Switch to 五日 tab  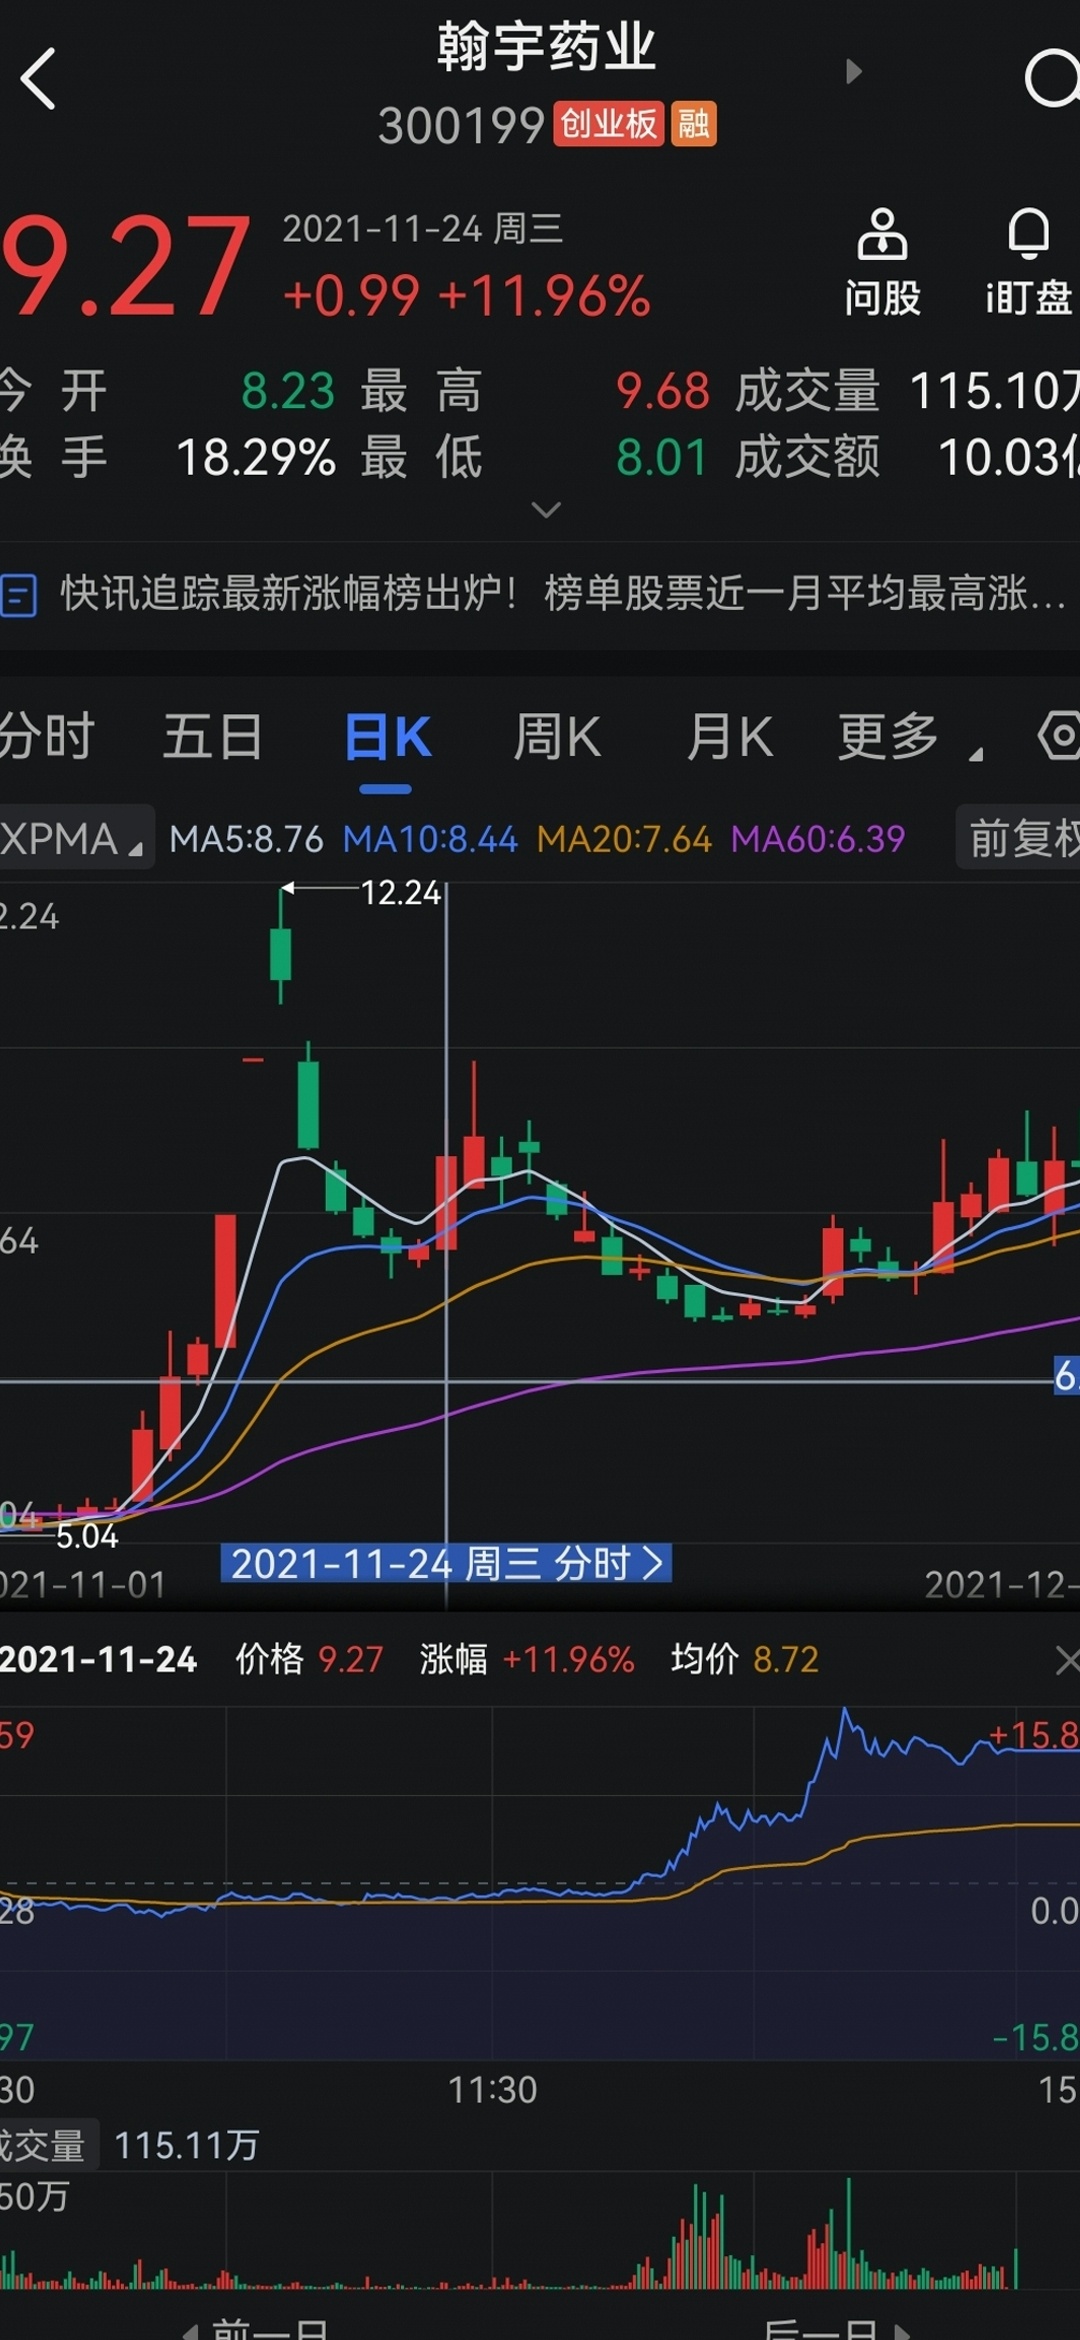[x=213, y=737]
